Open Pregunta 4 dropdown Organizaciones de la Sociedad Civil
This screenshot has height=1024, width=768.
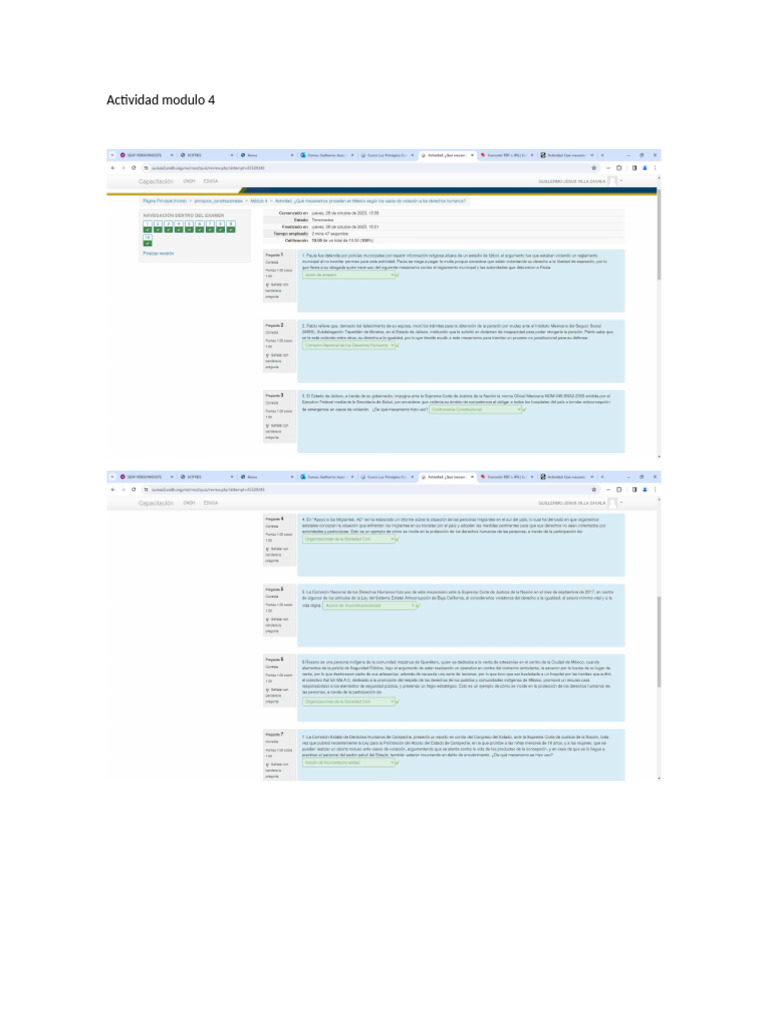(349, 539)
